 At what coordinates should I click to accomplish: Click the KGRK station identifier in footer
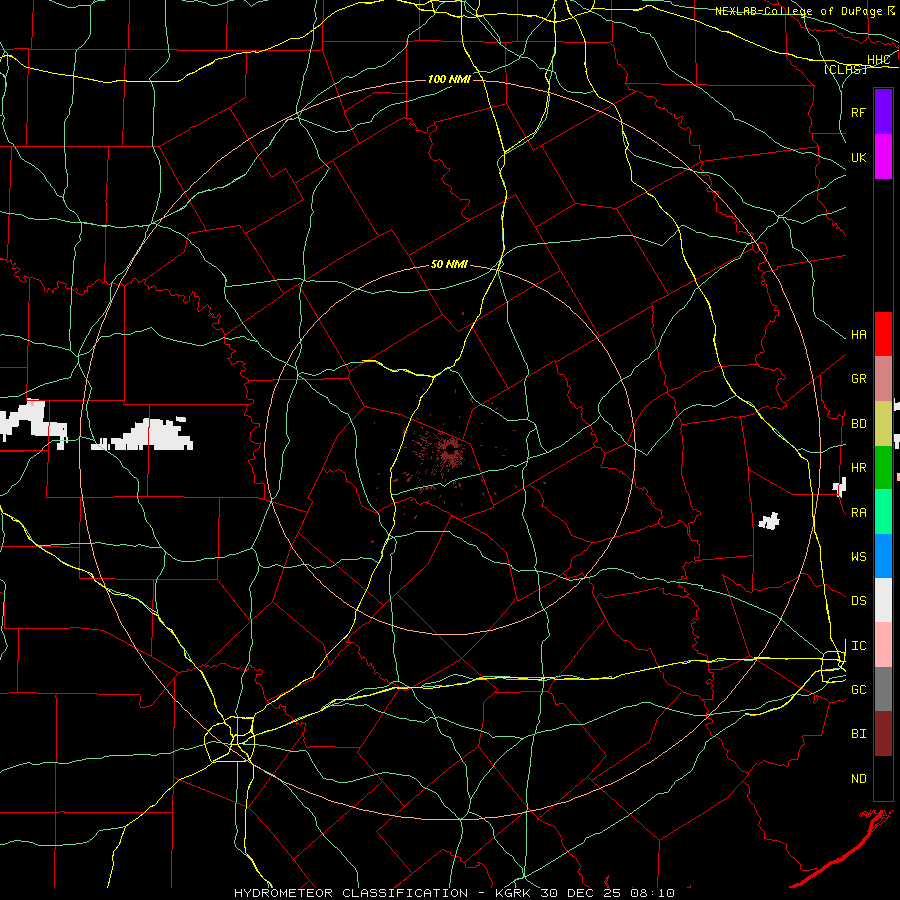click(x=513, y=893)
